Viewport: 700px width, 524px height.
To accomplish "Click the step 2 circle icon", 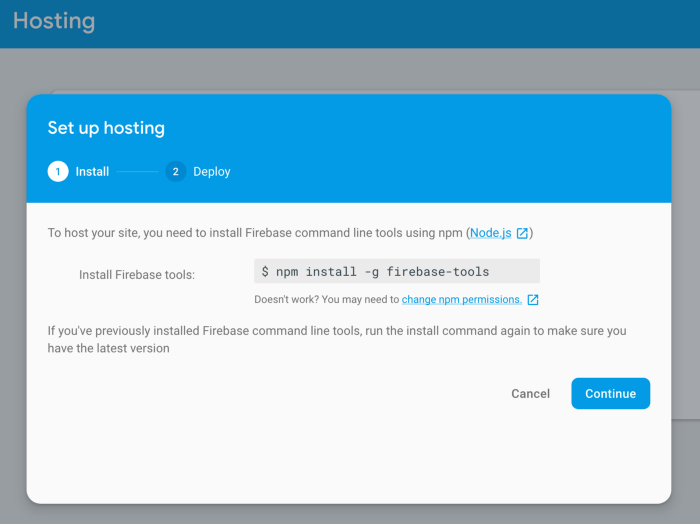I will click(x=175, y=171).
